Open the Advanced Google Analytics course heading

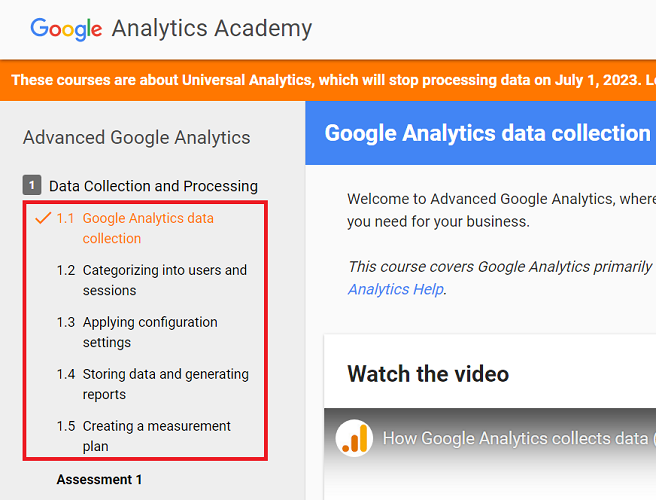point(137,138)
